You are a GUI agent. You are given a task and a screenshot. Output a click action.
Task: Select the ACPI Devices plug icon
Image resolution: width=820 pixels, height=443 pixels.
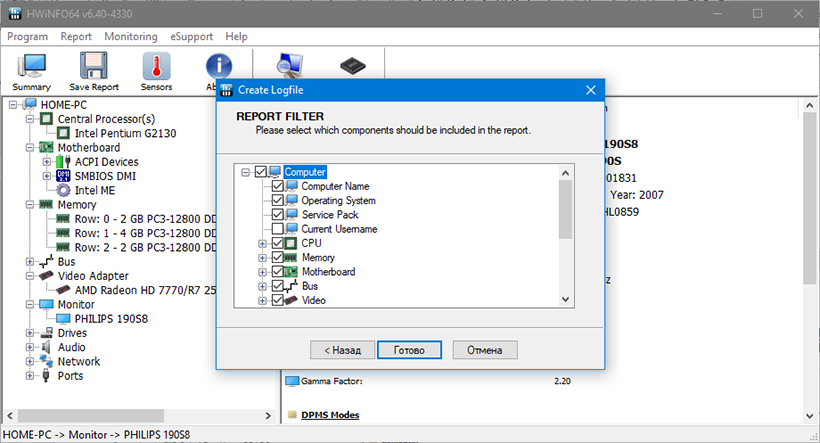click(x=63, y=162)
